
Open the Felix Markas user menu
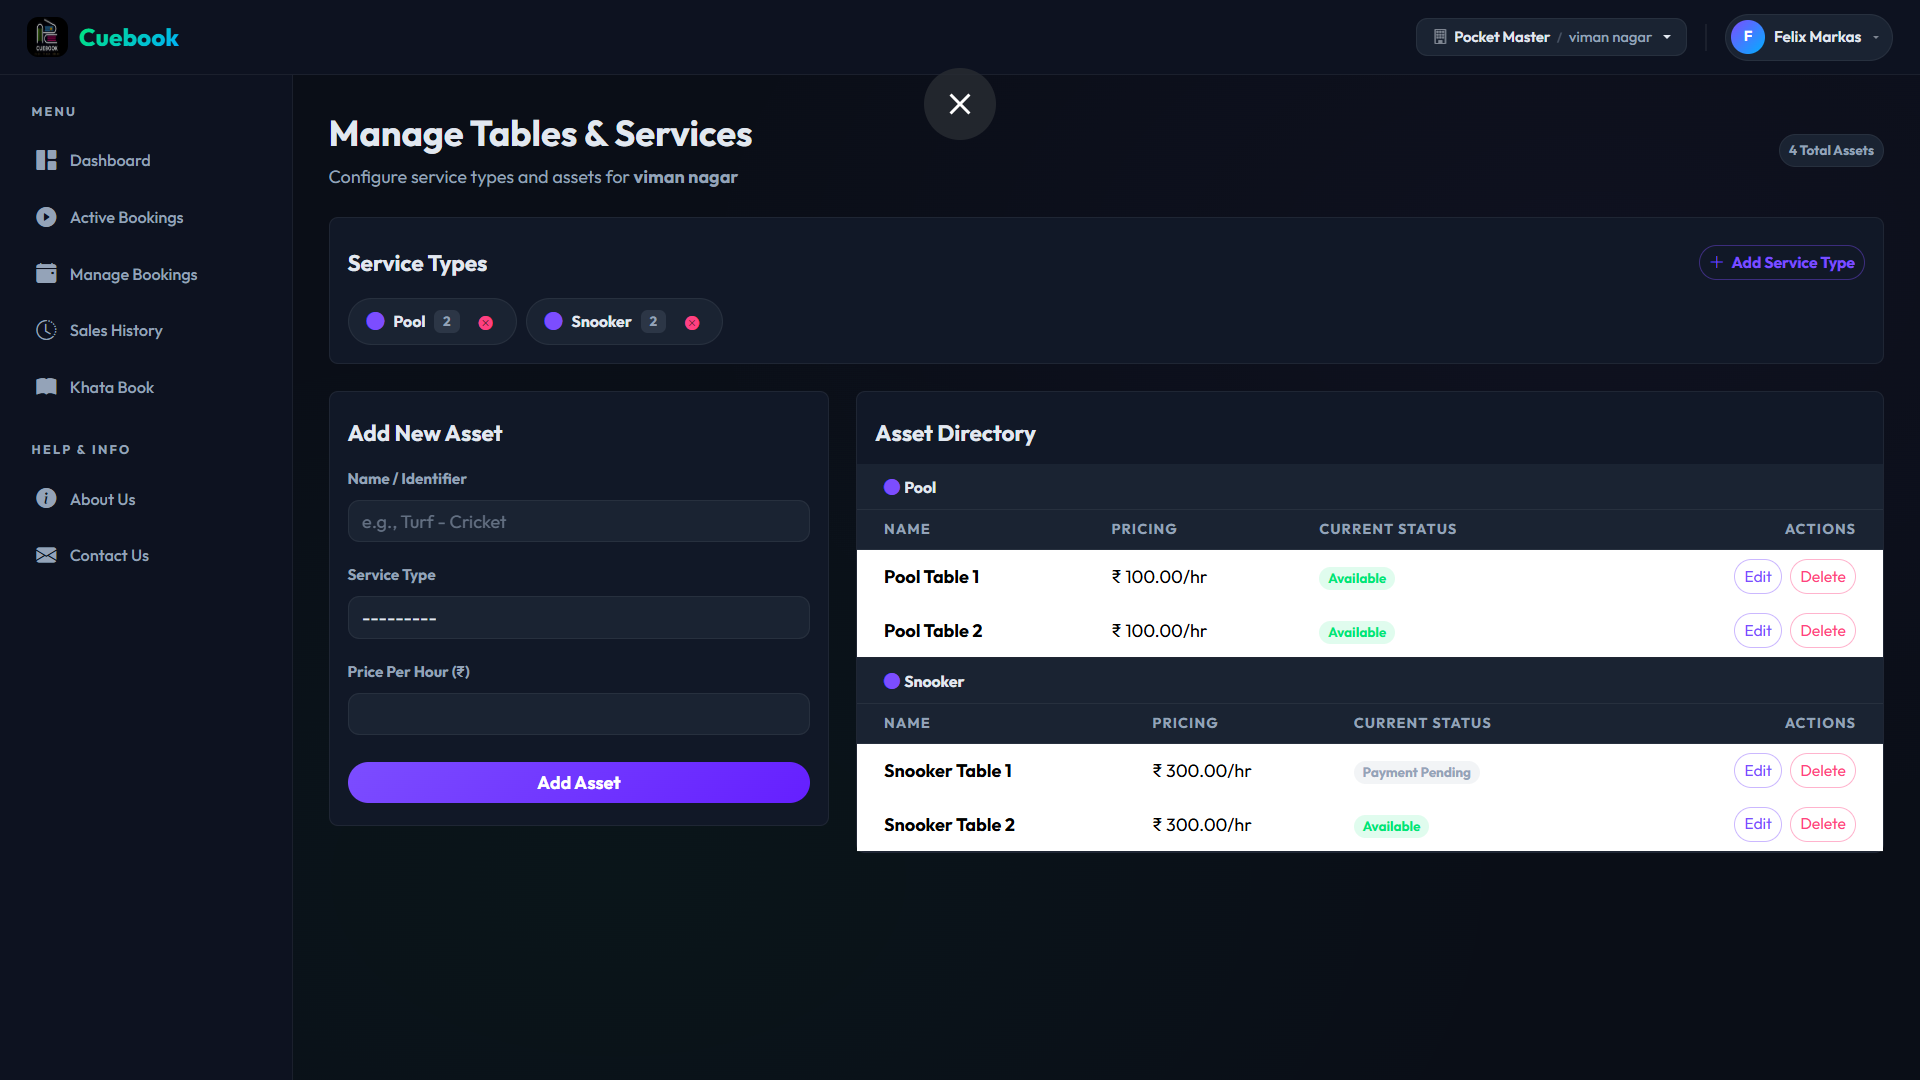tap(1808, 37)
